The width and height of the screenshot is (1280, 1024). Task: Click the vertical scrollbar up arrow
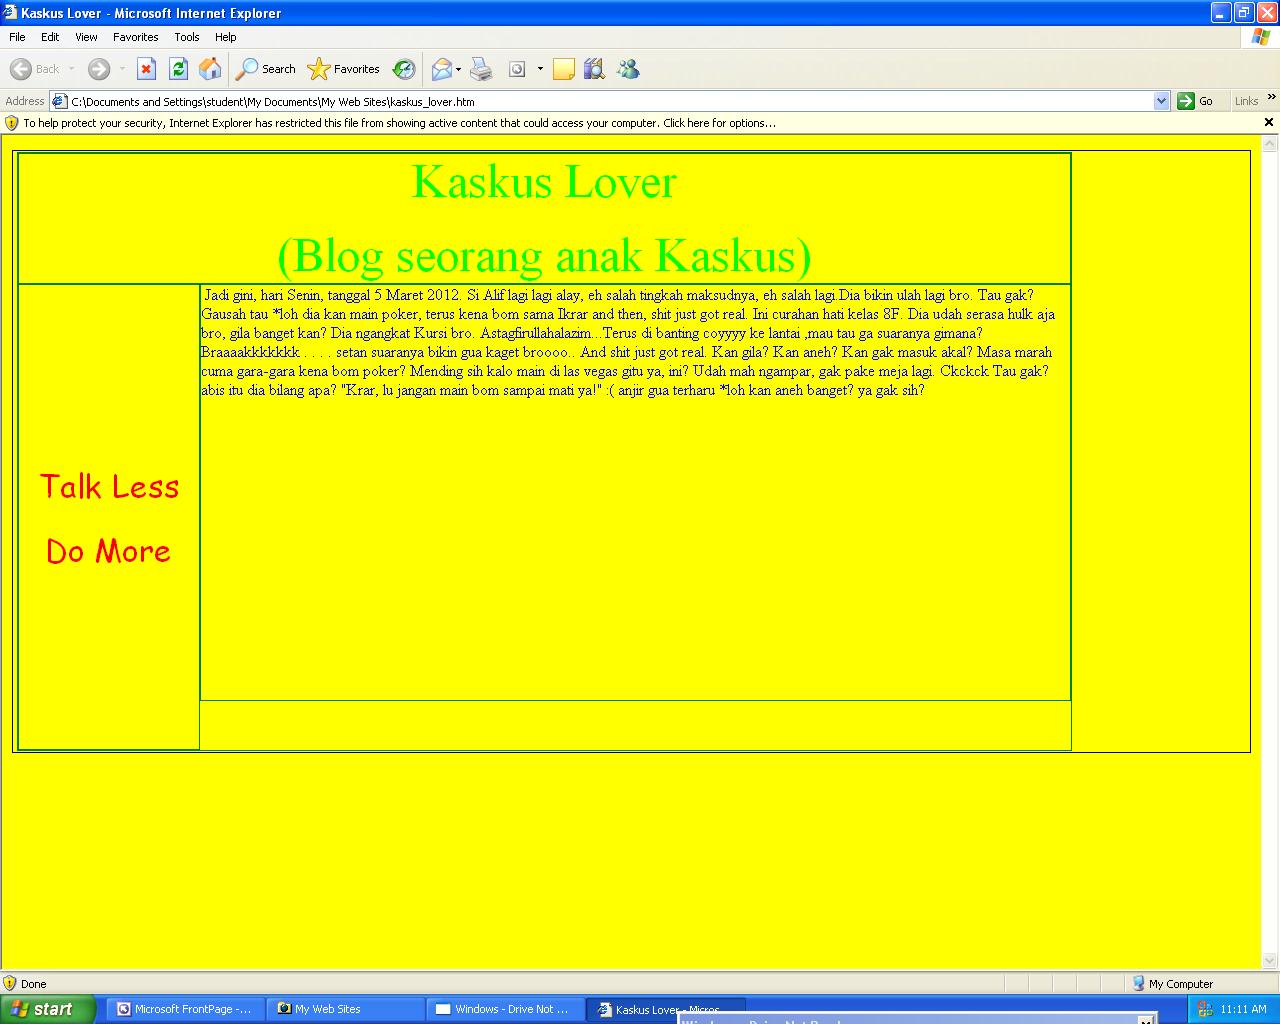pyautogui.click(x=1270, y=144)
